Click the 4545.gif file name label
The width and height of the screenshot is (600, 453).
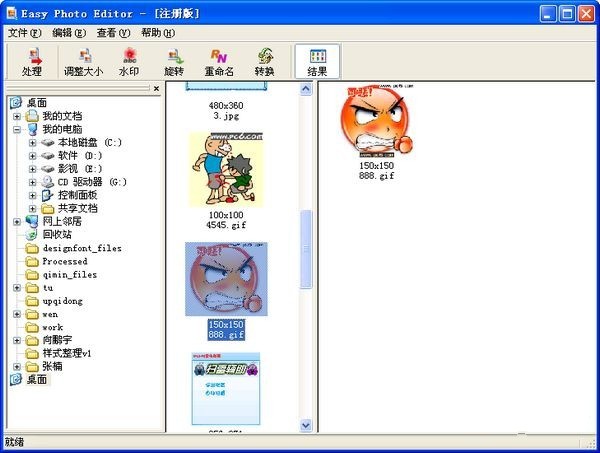point(226,225)
